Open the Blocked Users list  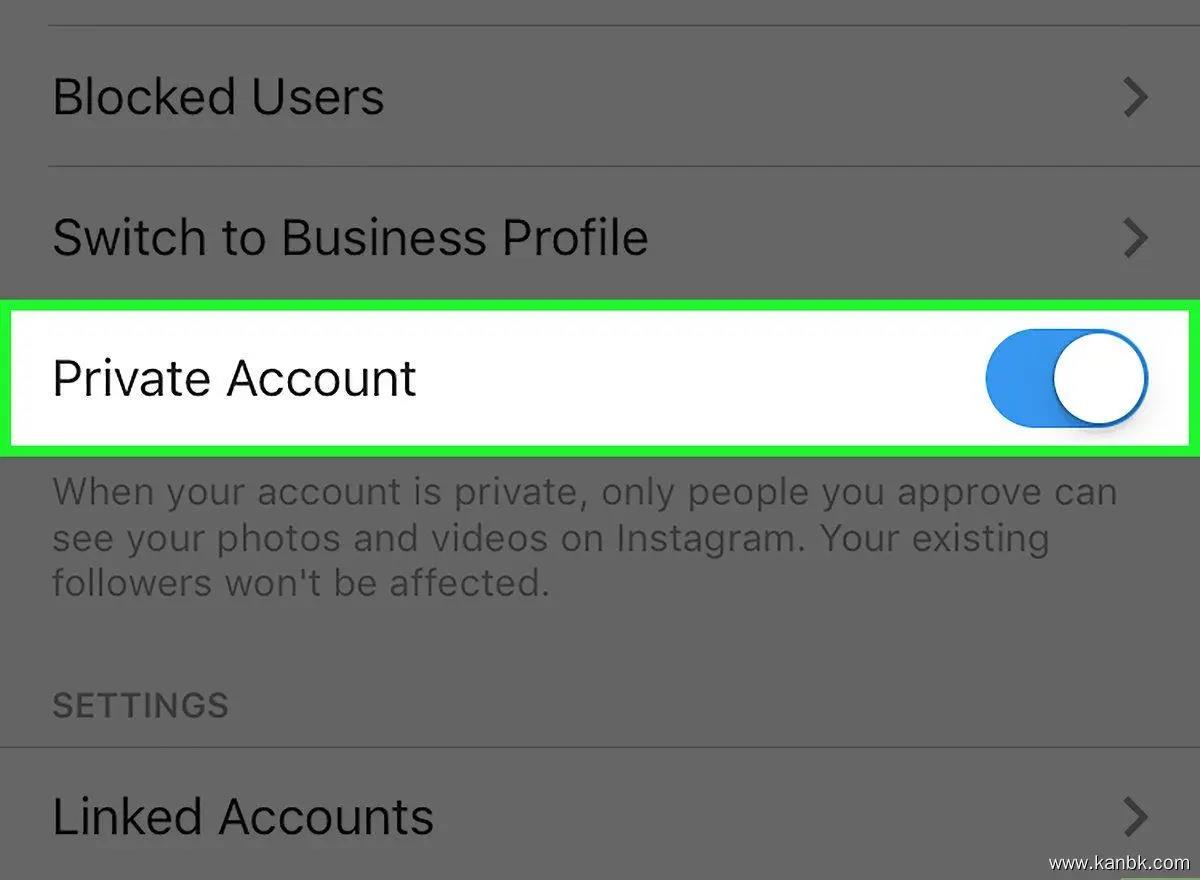coord(218,98)
